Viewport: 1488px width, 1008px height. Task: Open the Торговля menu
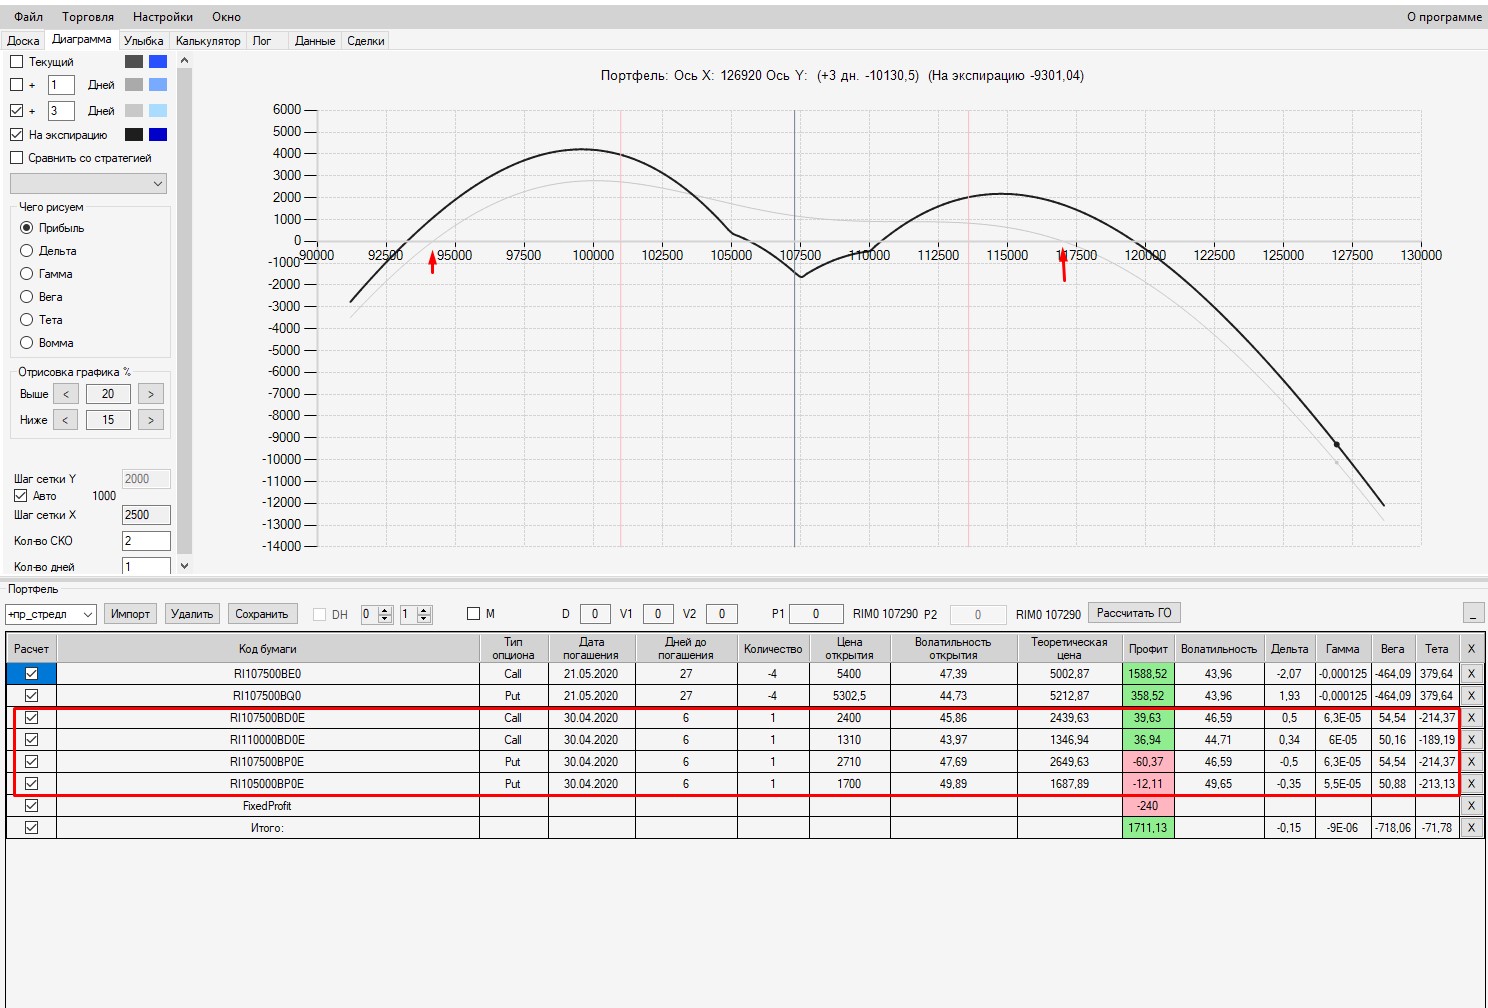coord(88,17)
